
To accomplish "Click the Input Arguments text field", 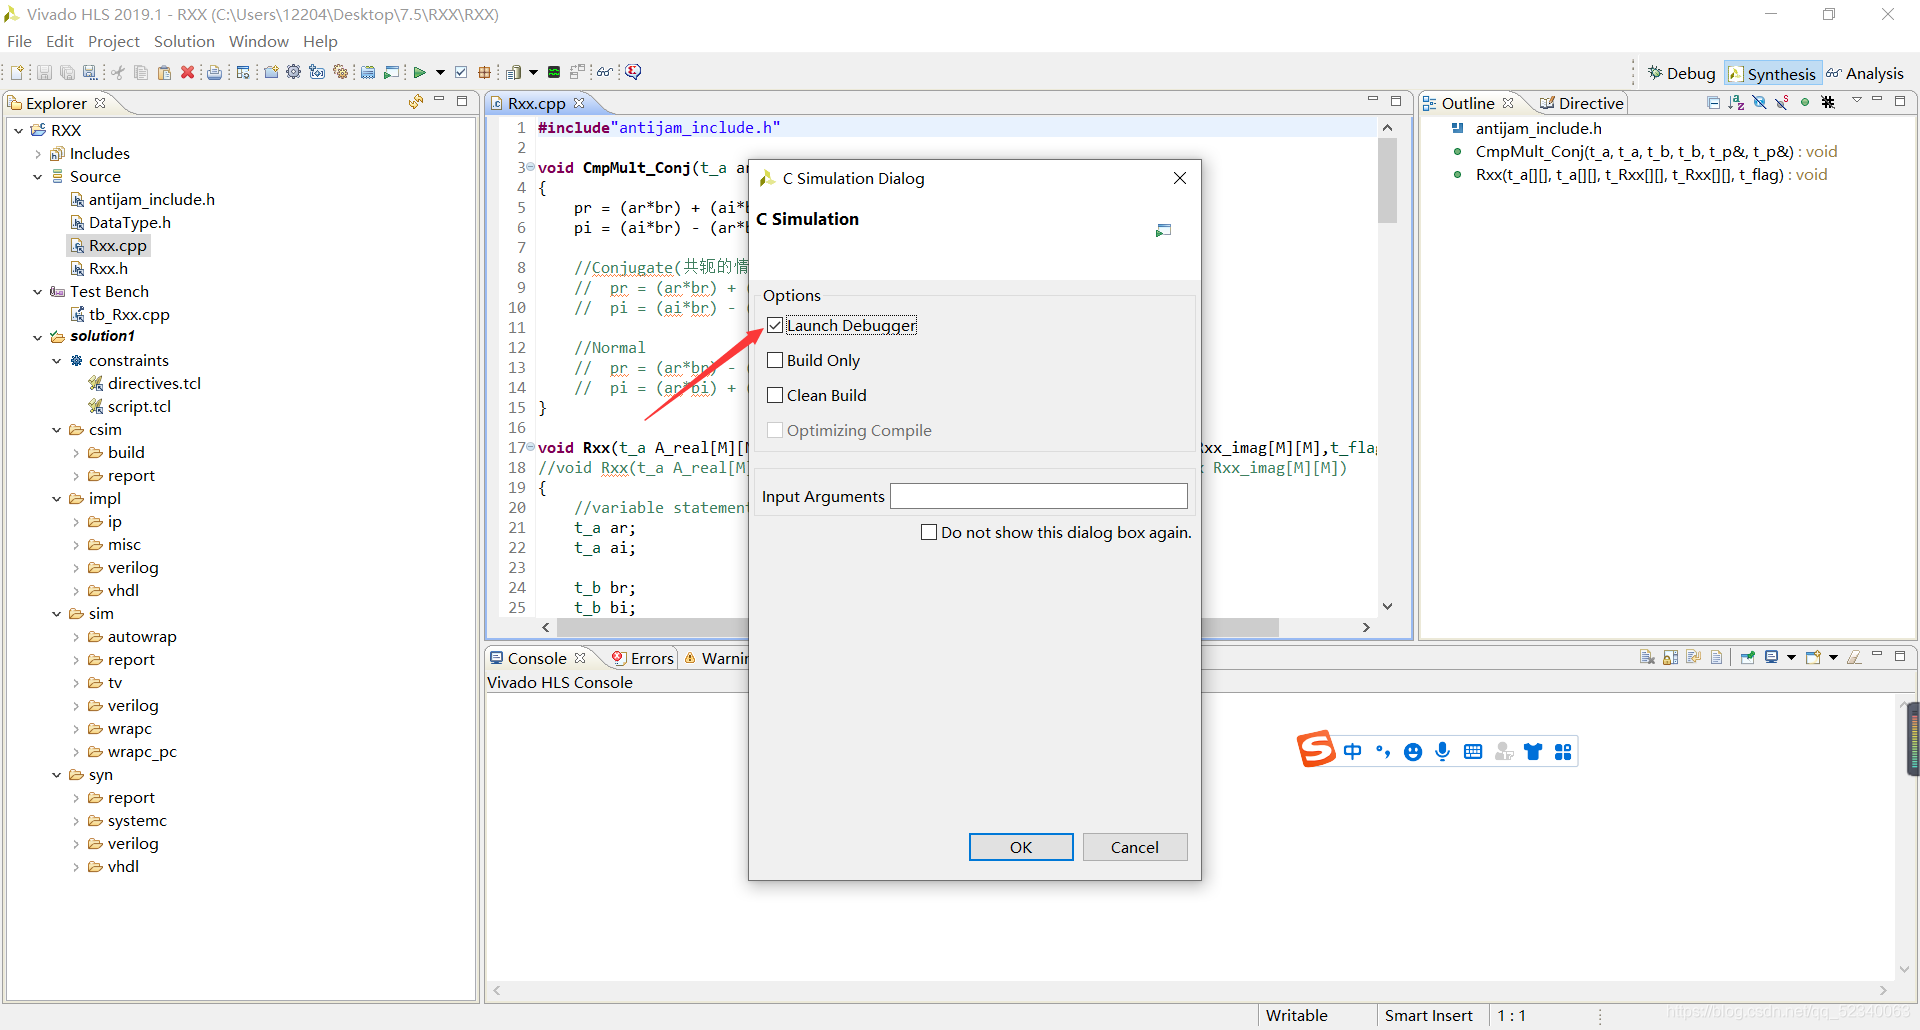I will 1039,496.
